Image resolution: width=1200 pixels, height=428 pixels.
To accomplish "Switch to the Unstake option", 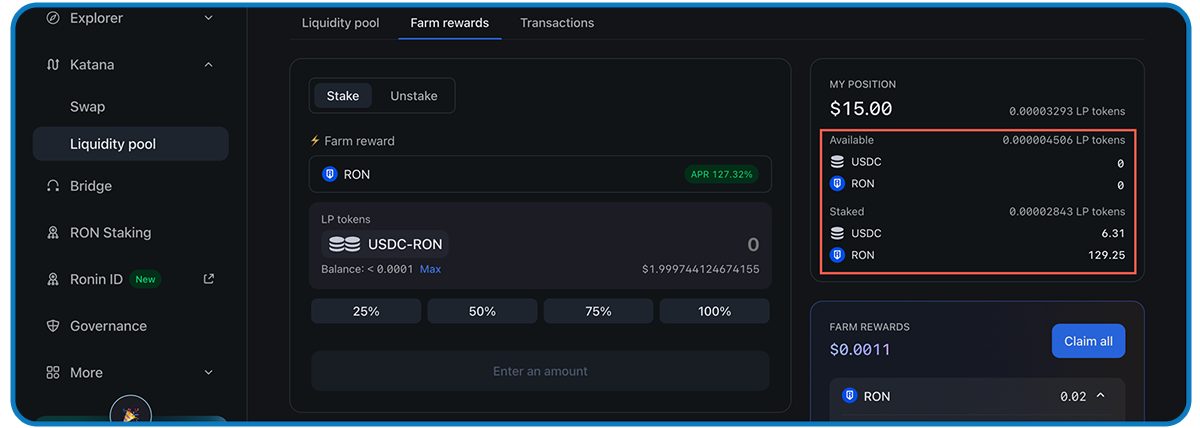I will (x=414, y=96).
